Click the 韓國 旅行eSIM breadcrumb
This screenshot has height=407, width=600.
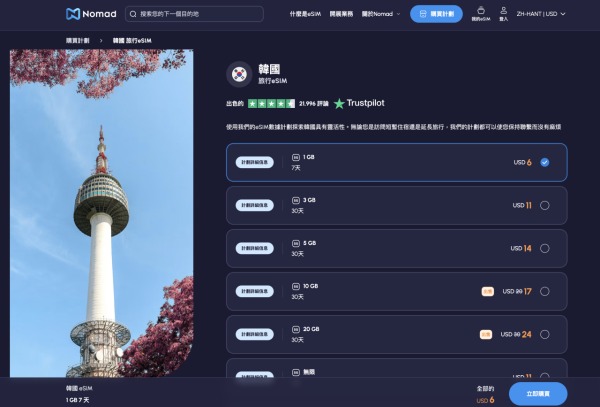pyautogui.click(x=132, y=41)
